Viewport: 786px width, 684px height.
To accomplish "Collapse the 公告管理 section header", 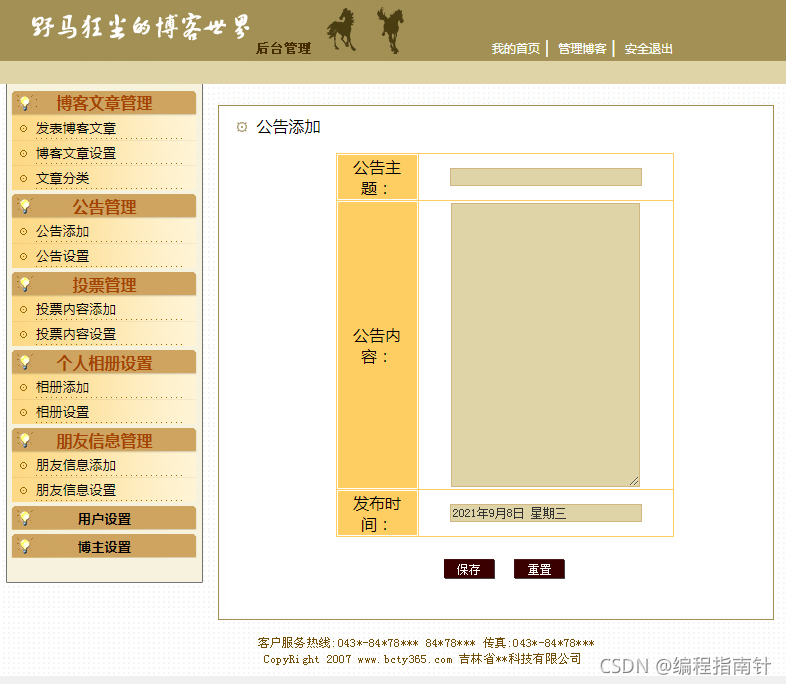I will coord(104,206).
